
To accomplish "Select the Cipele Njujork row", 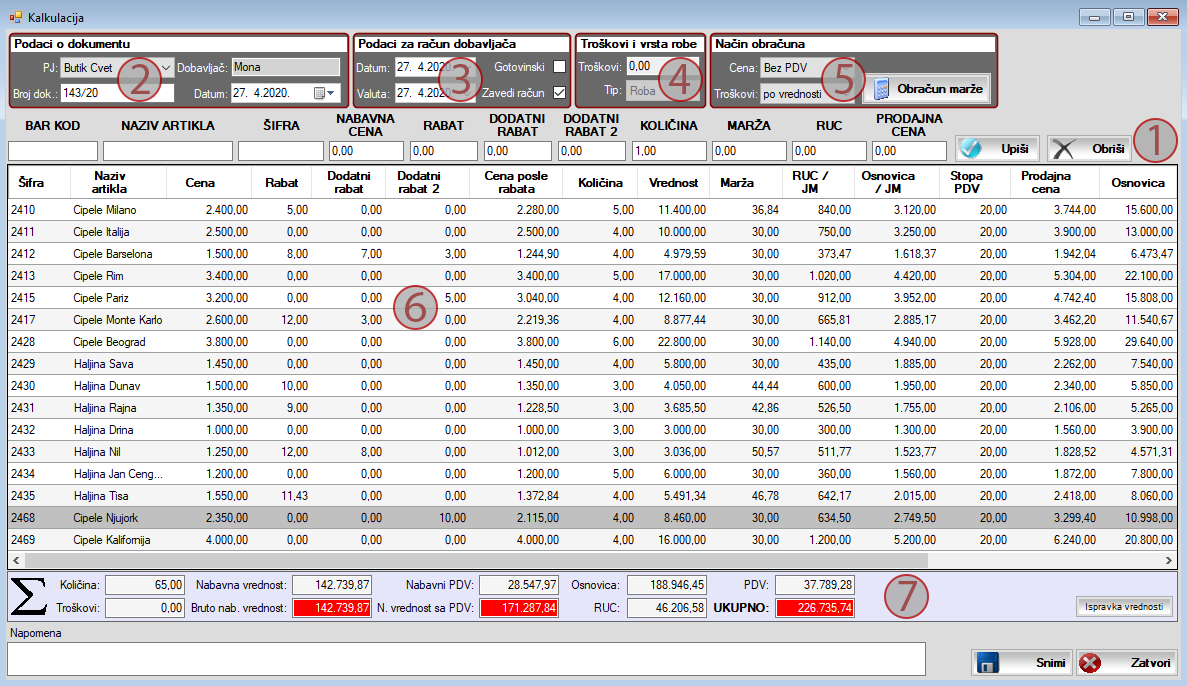I will [x=593, y=518].
